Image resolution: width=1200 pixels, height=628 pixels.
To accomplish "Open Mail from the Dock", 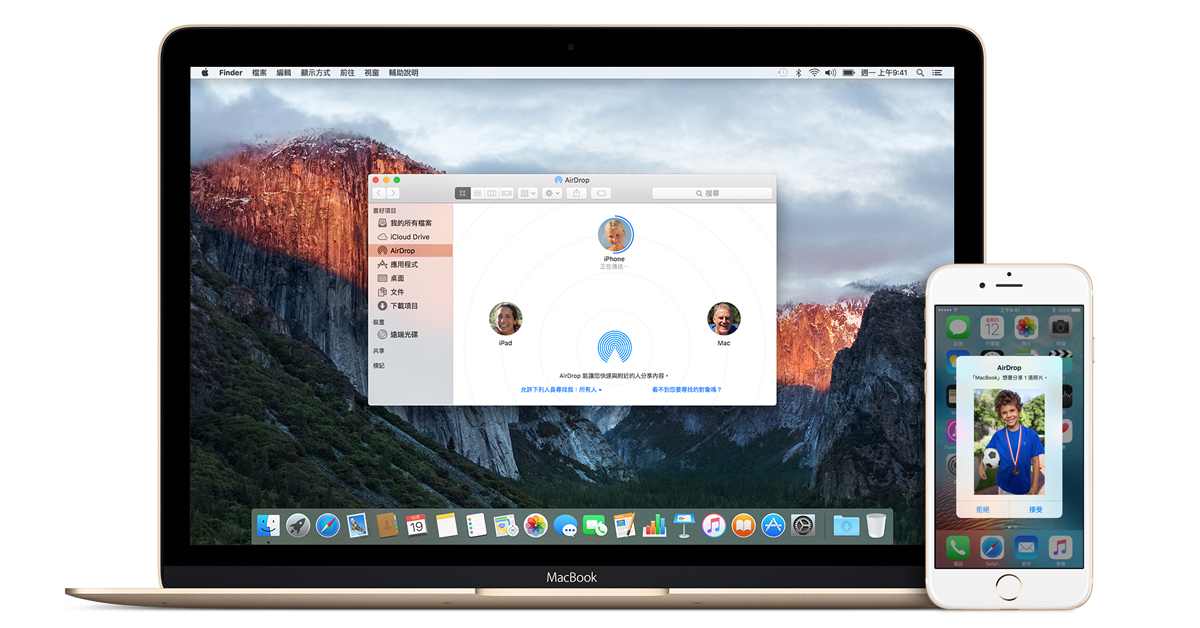I will [358, 525].
